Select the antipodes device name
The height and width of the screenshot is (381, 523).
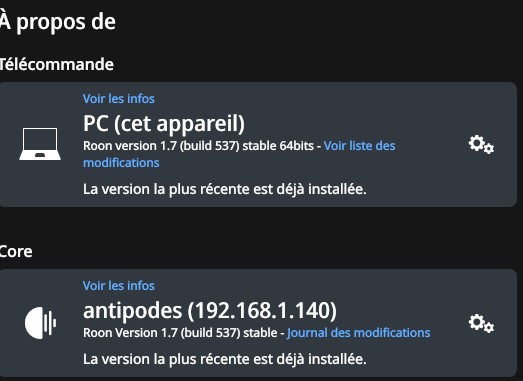coord(132,311)
